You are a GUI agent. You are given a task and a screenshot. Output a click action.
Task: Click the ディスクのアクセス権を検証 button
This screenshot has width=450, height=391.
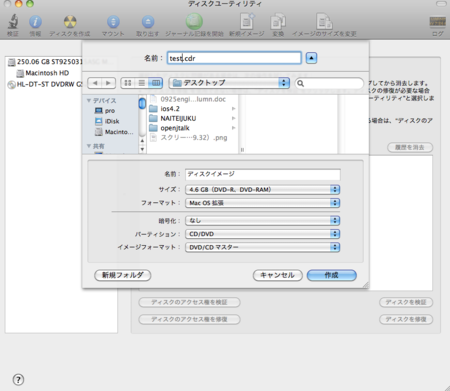point(189,302)
